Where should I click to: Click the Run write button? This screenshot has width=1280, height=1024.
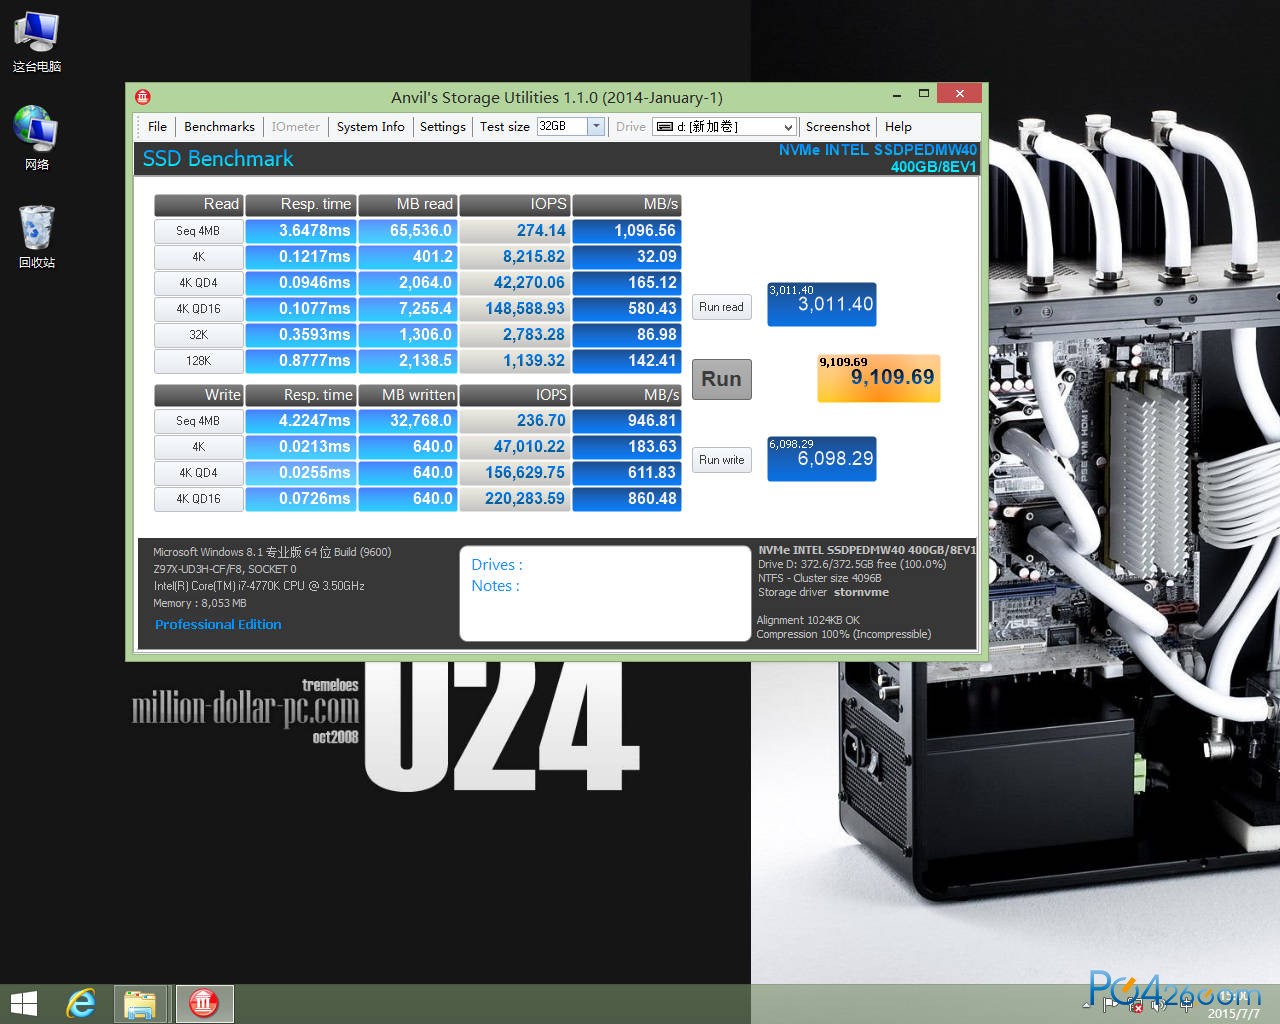pyautogui.click(x=721, y=460)
